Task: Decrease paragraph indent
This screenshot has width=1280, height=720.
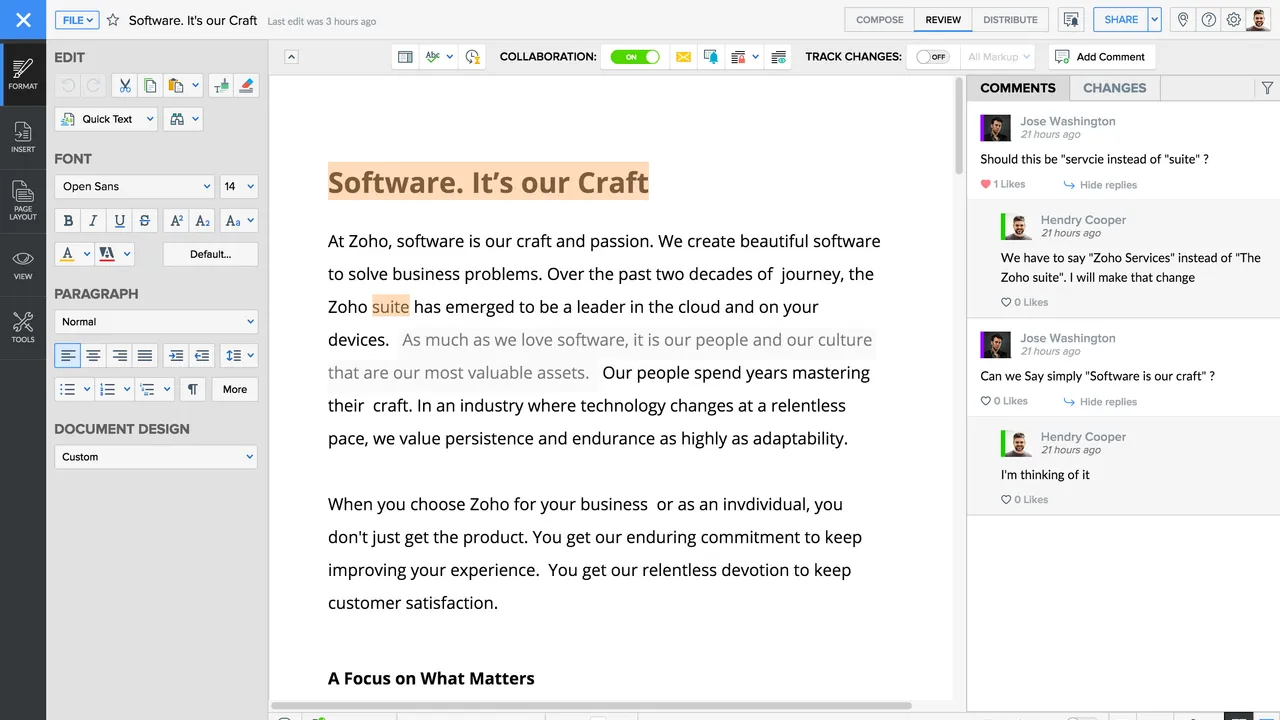Action: [x=202, y=355]
